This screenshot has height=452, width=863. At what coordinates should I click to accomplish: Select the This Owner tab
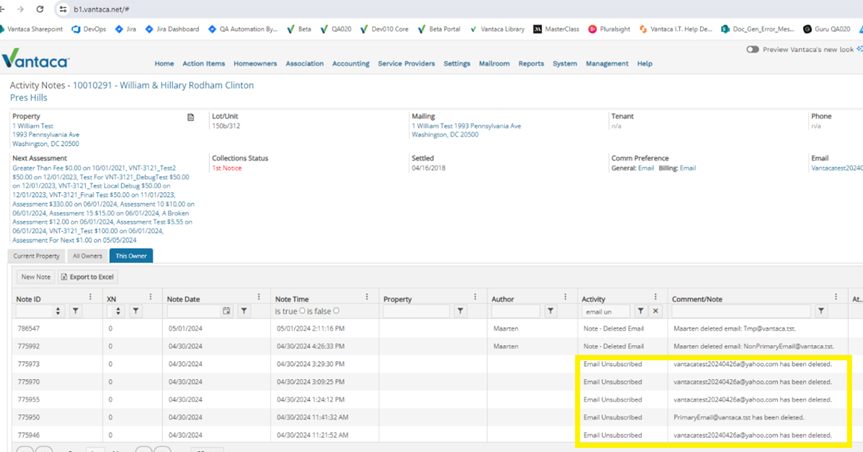pos(131,256)
